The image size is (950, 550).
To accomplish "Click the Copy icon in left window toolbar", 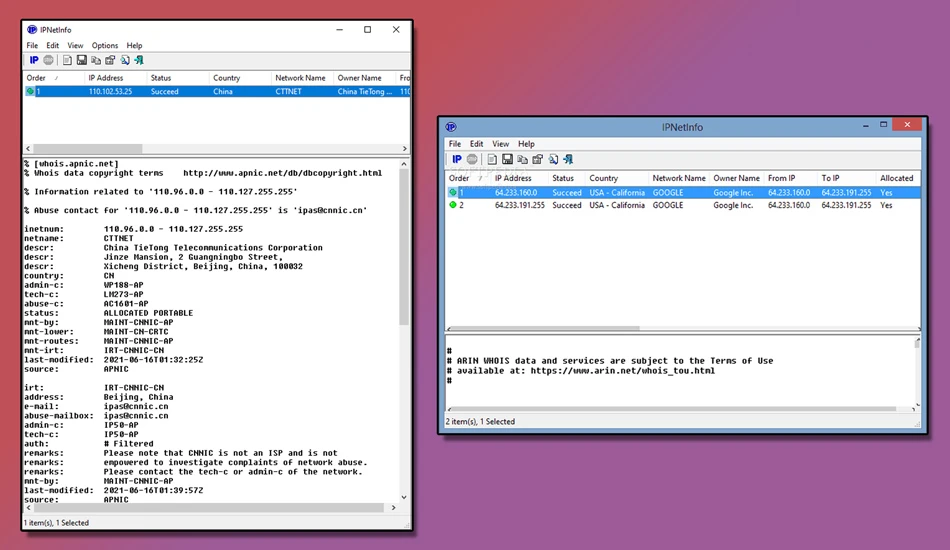I will coord(96,60).
